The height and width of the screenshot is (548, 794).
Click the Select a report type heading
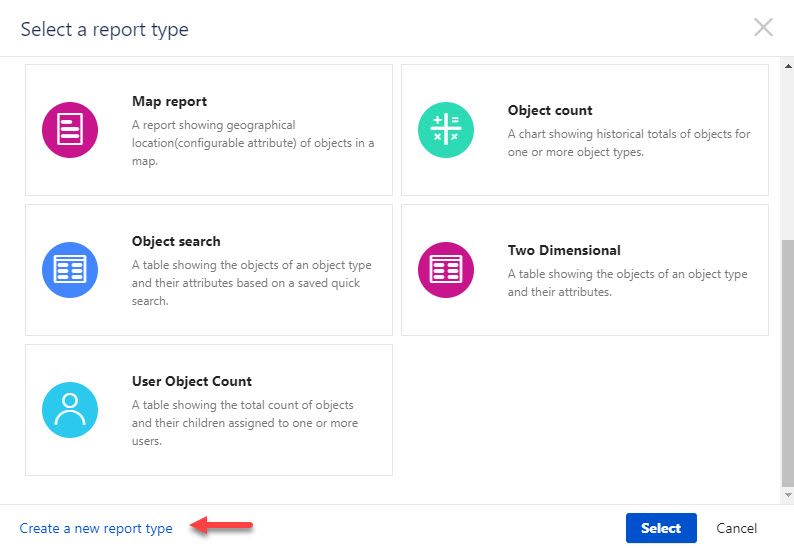pyautogui.click(x=105, y=29)
